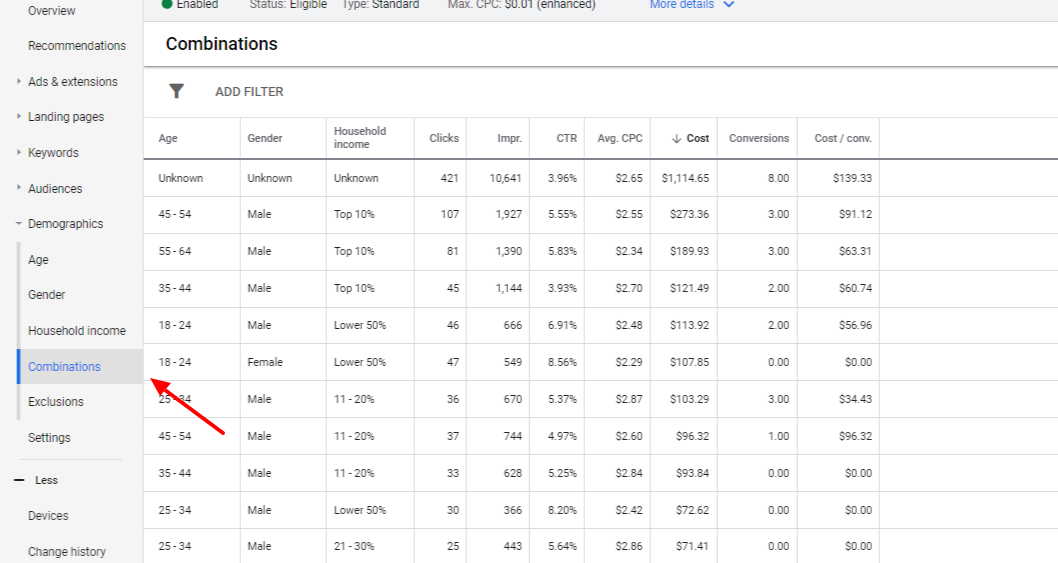Click the filter funnel icon
The width and height of the screenshot is (1058, 563).
pos(176,91)
